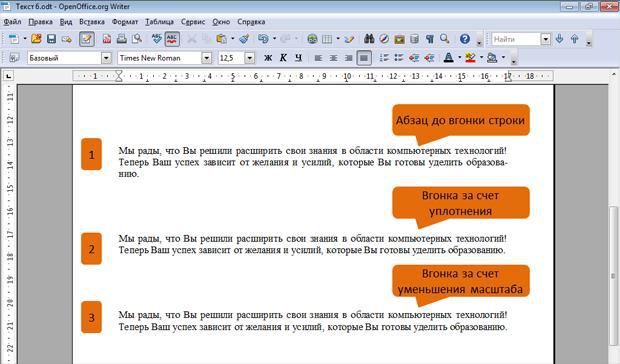The height and width of the screenshot is (364, 620).
Task: Toggle Italic (К) formatting
Action: click(283, 58)
